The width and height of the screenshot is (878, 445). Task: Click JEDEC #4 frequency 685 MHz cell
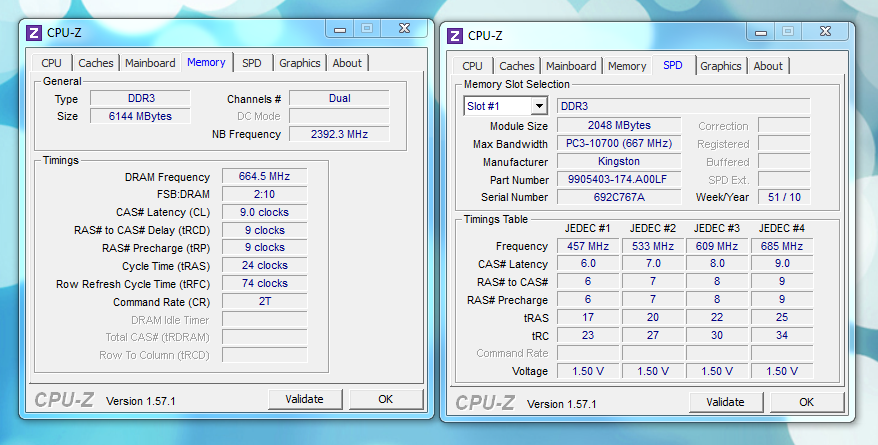tap(782, 246)
